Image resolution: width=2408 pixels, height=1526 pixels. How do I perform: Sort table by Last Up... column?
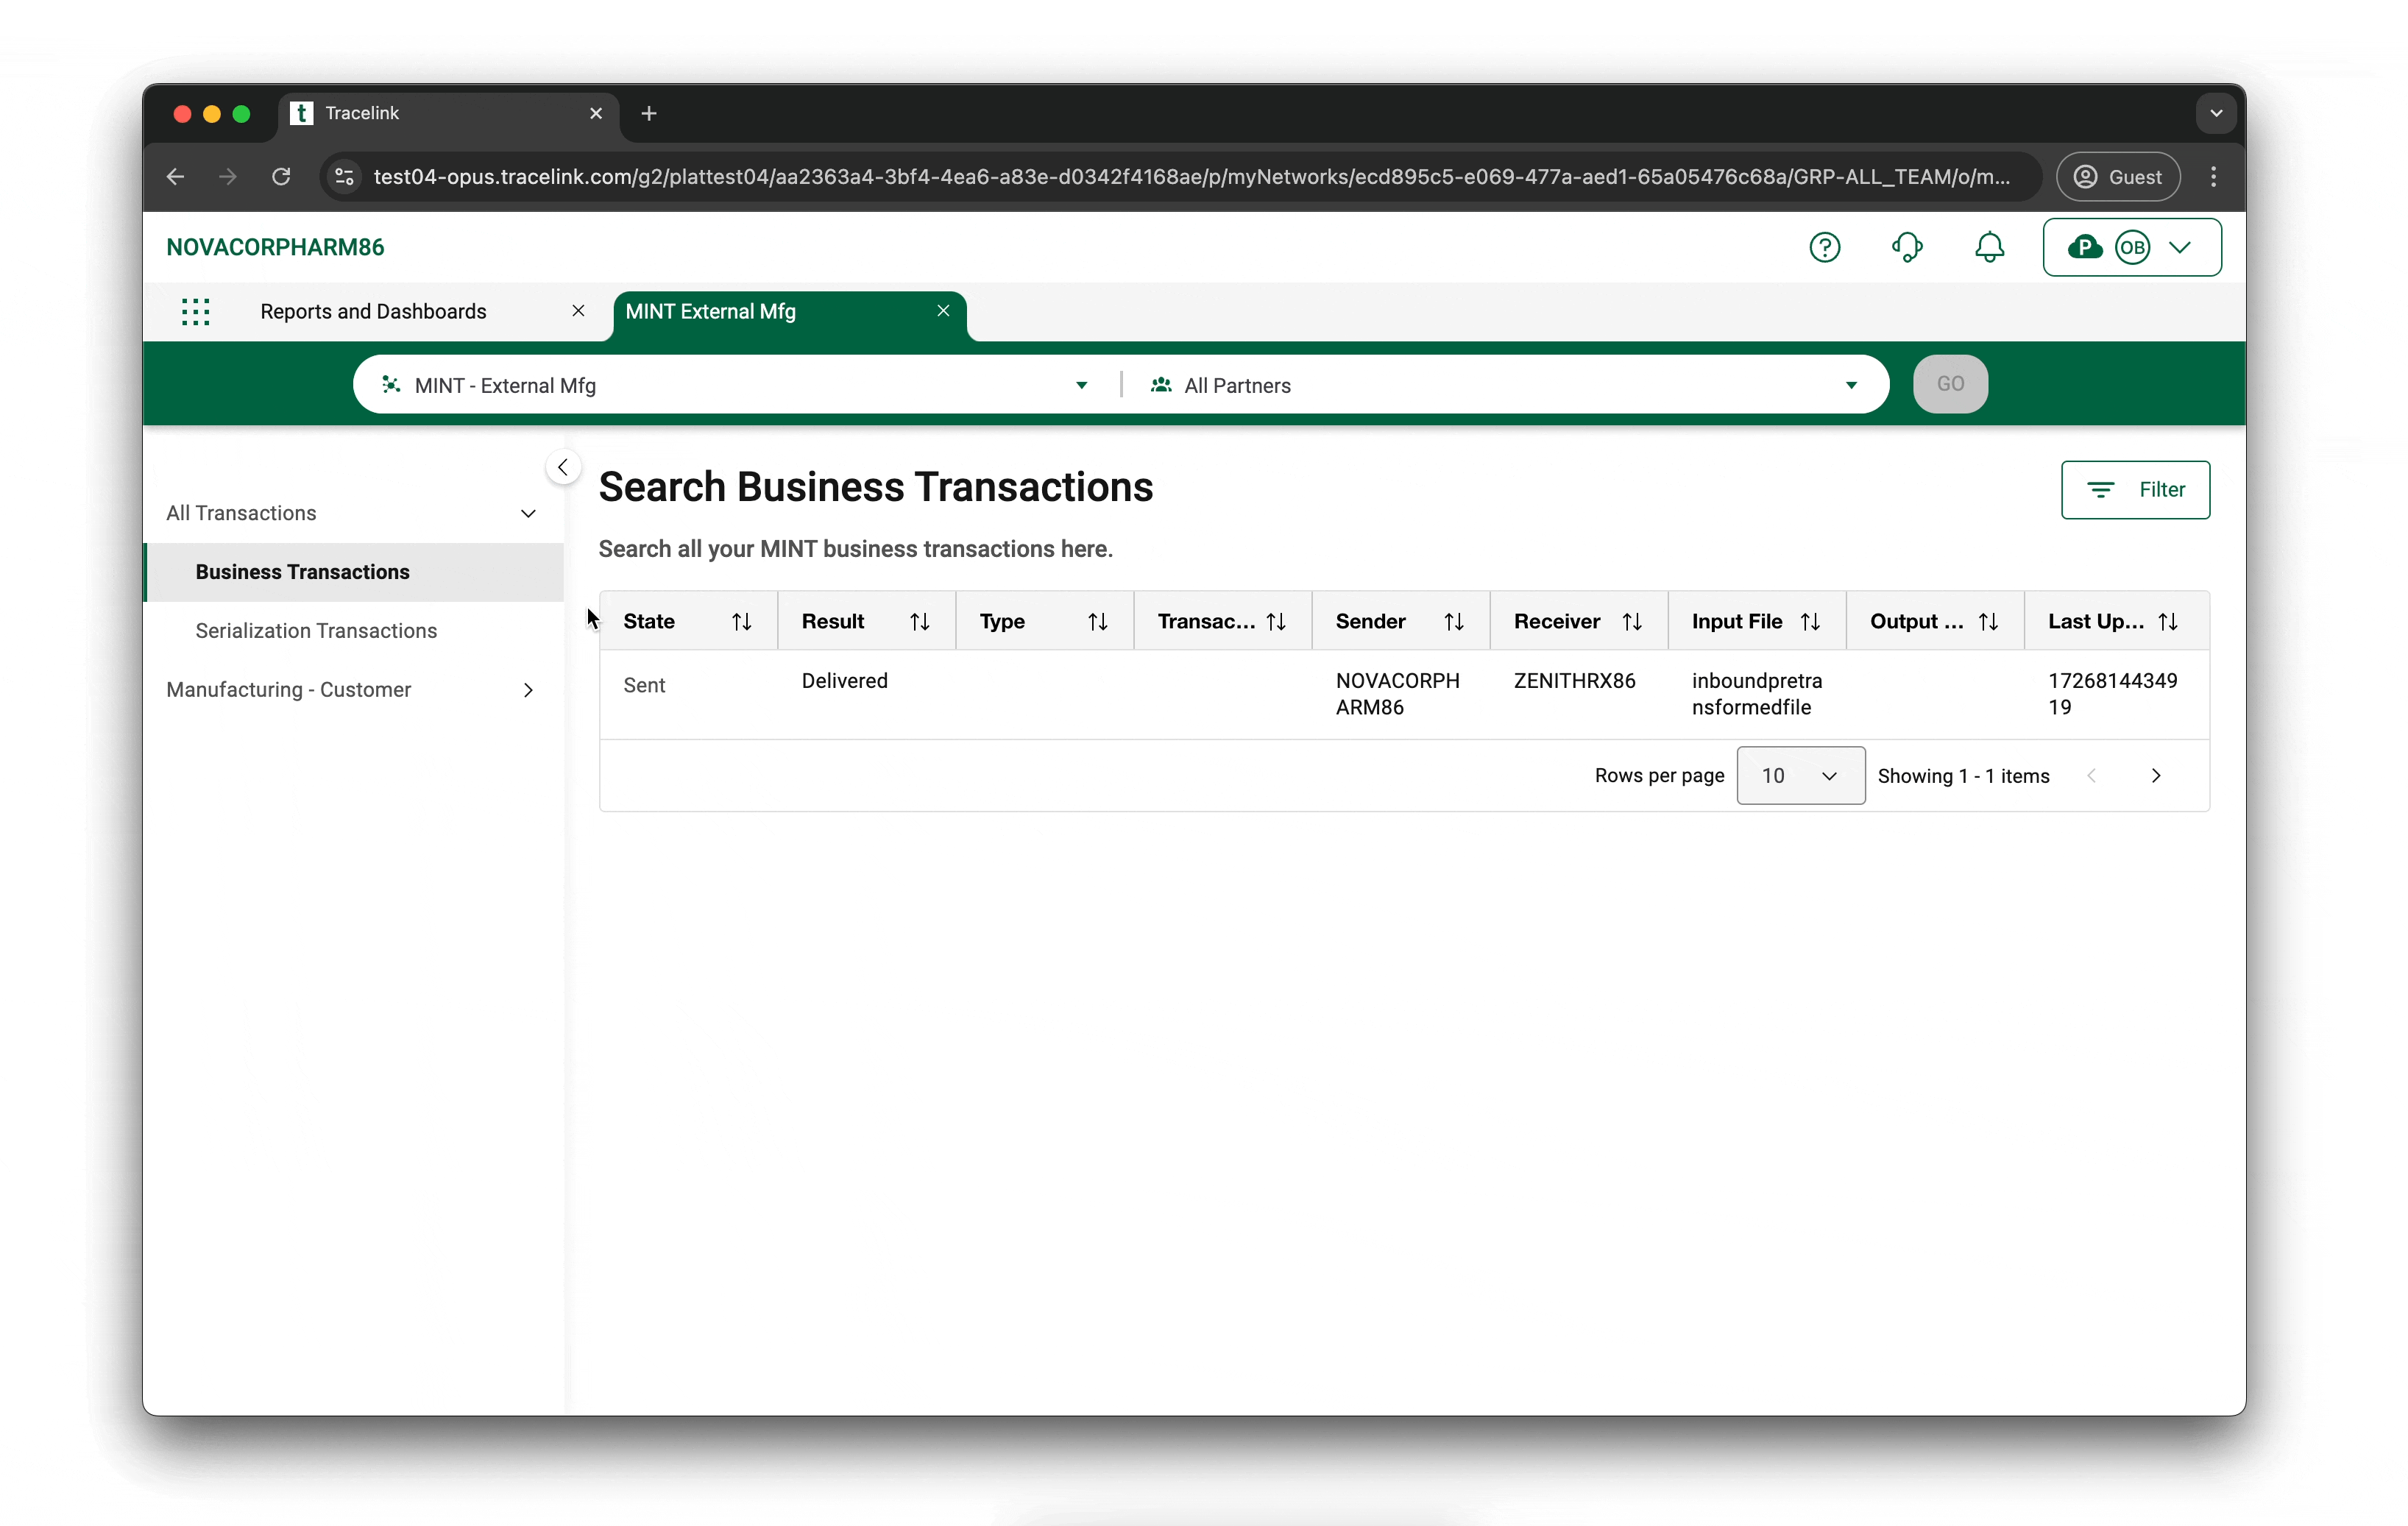point(2167,622)
